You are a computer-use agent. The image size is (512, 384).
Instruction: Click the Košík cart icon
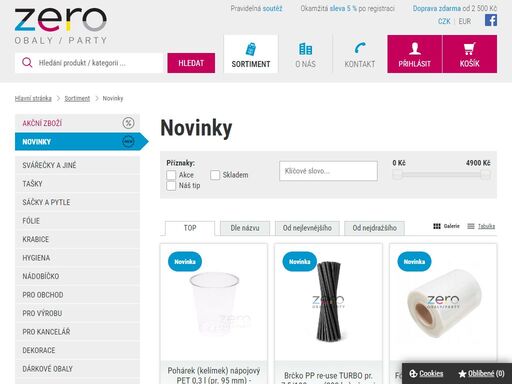coord(469,49)
